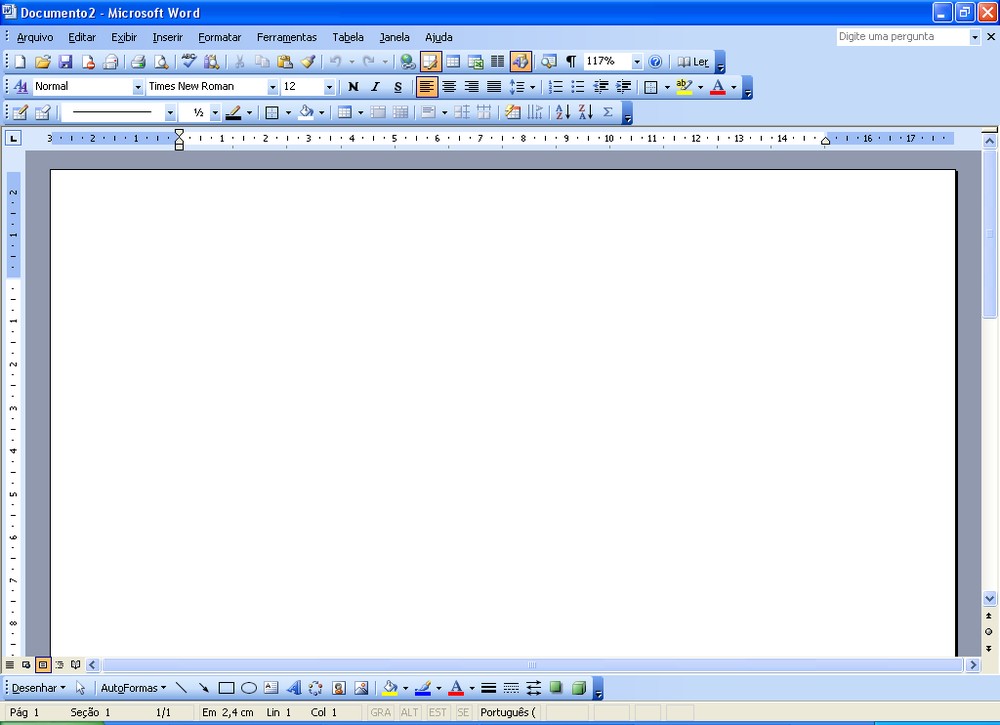1000x725 pixels.
Task: Select the Oval shape tool
Action: point(249,688)
